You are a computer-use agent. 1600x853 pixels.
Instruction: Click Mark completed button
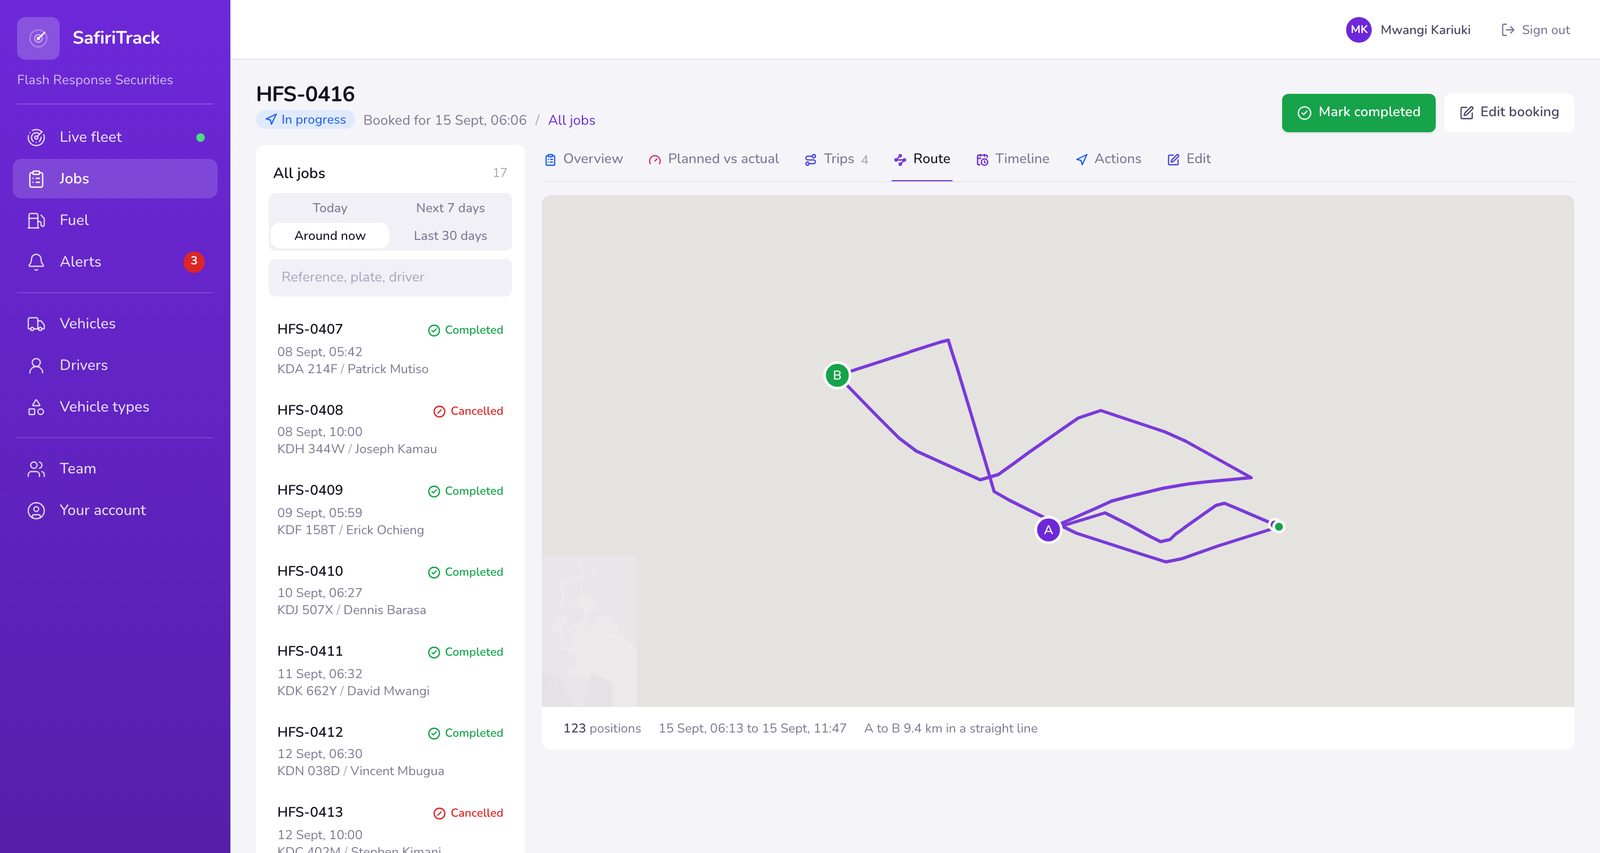coord(1358,113)
